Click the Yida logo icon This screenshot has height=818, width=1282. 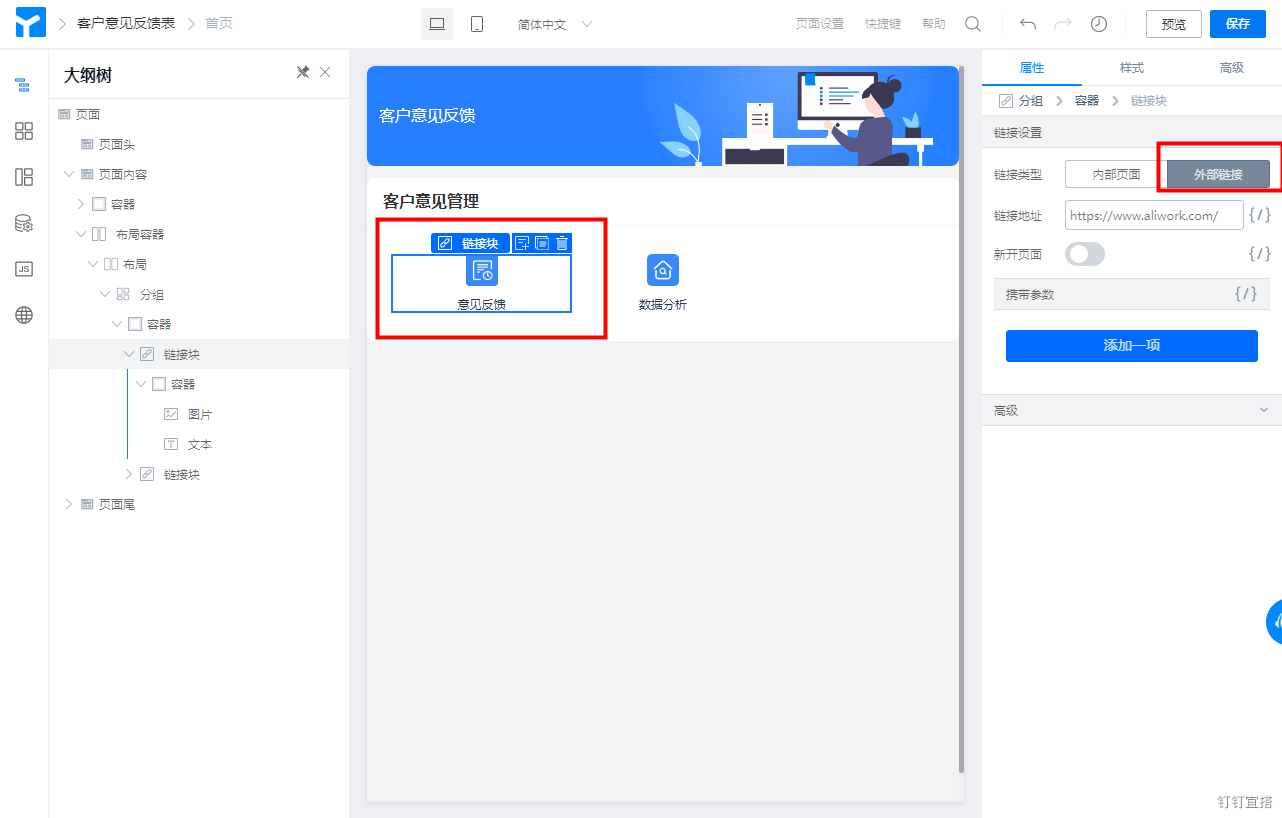pos(30,23)
